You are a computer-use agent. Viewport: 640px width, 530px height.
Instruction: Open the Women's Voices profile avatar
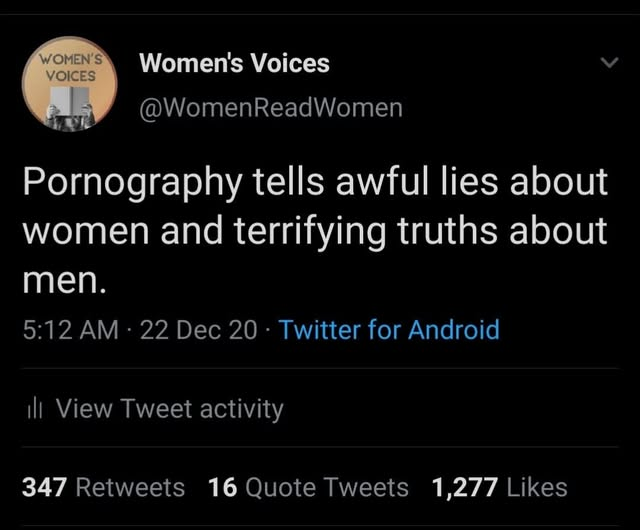tap(71, 84)
